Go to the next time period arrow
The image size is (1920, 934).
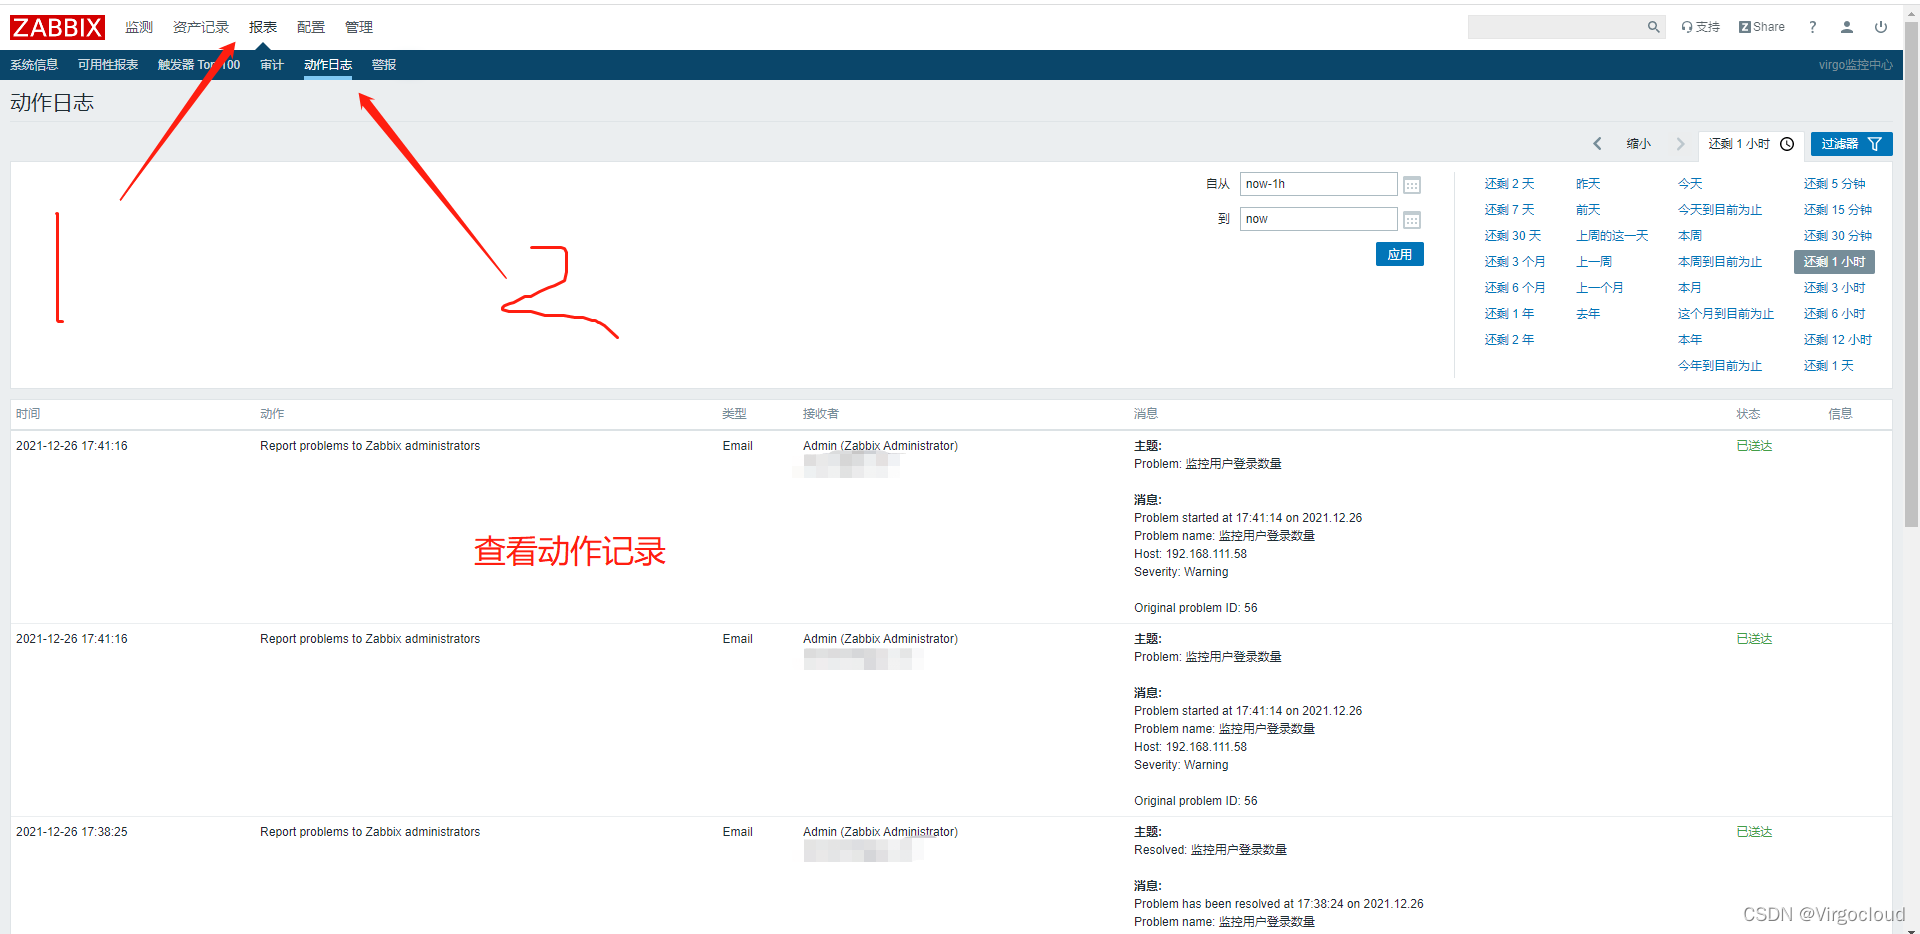tap(1680, 144)
